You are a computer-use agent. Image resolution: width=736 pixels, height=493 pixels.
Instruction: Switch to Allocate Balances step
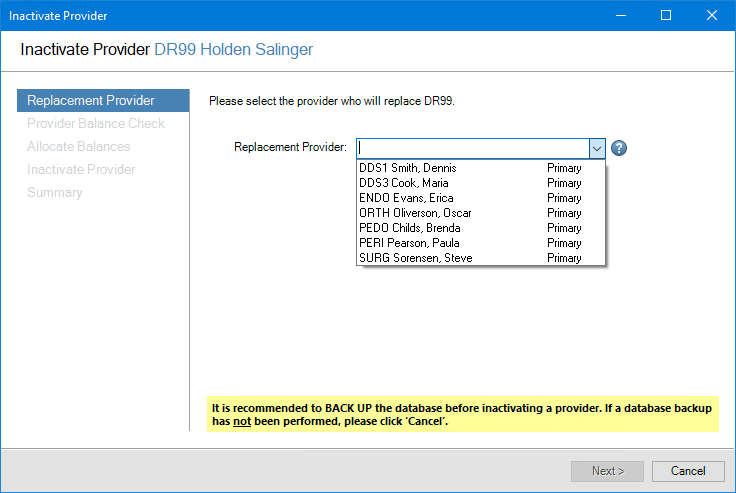tap(79, 147)
